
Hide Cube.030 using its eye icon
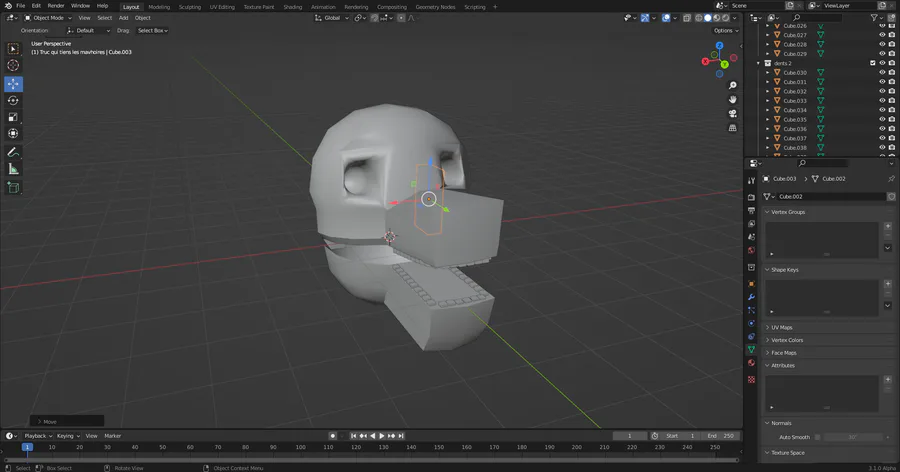click(x=882, y=73)
